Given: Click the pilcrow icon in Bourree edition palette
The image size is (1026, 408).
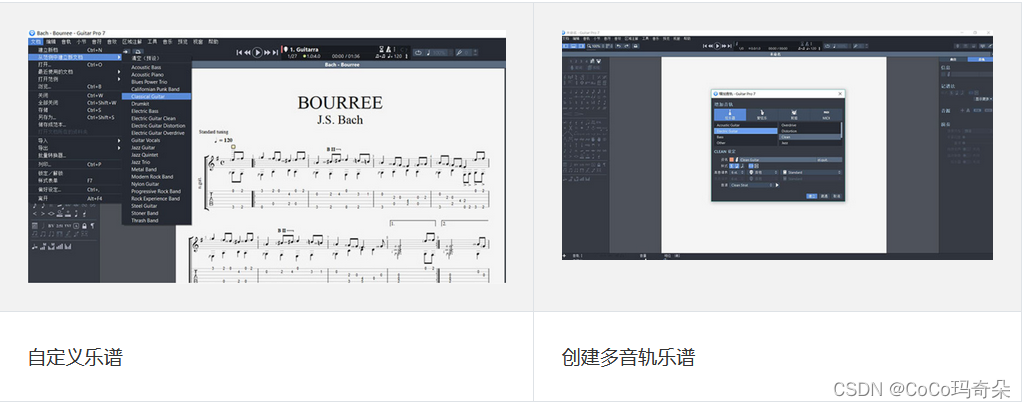Looking at the screenshot, I should 92,226.
